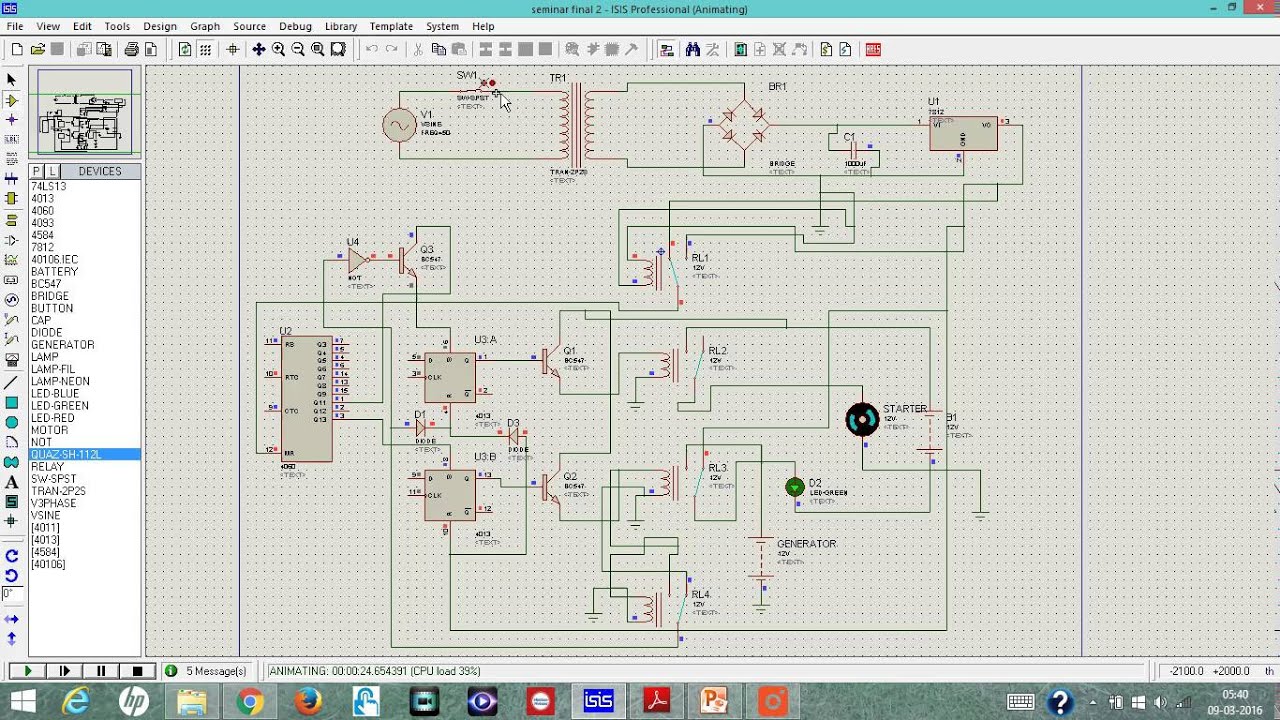Viewport: 1280px width, 720px height.
Task: Choose Text script mode
Action: (12, 160)
